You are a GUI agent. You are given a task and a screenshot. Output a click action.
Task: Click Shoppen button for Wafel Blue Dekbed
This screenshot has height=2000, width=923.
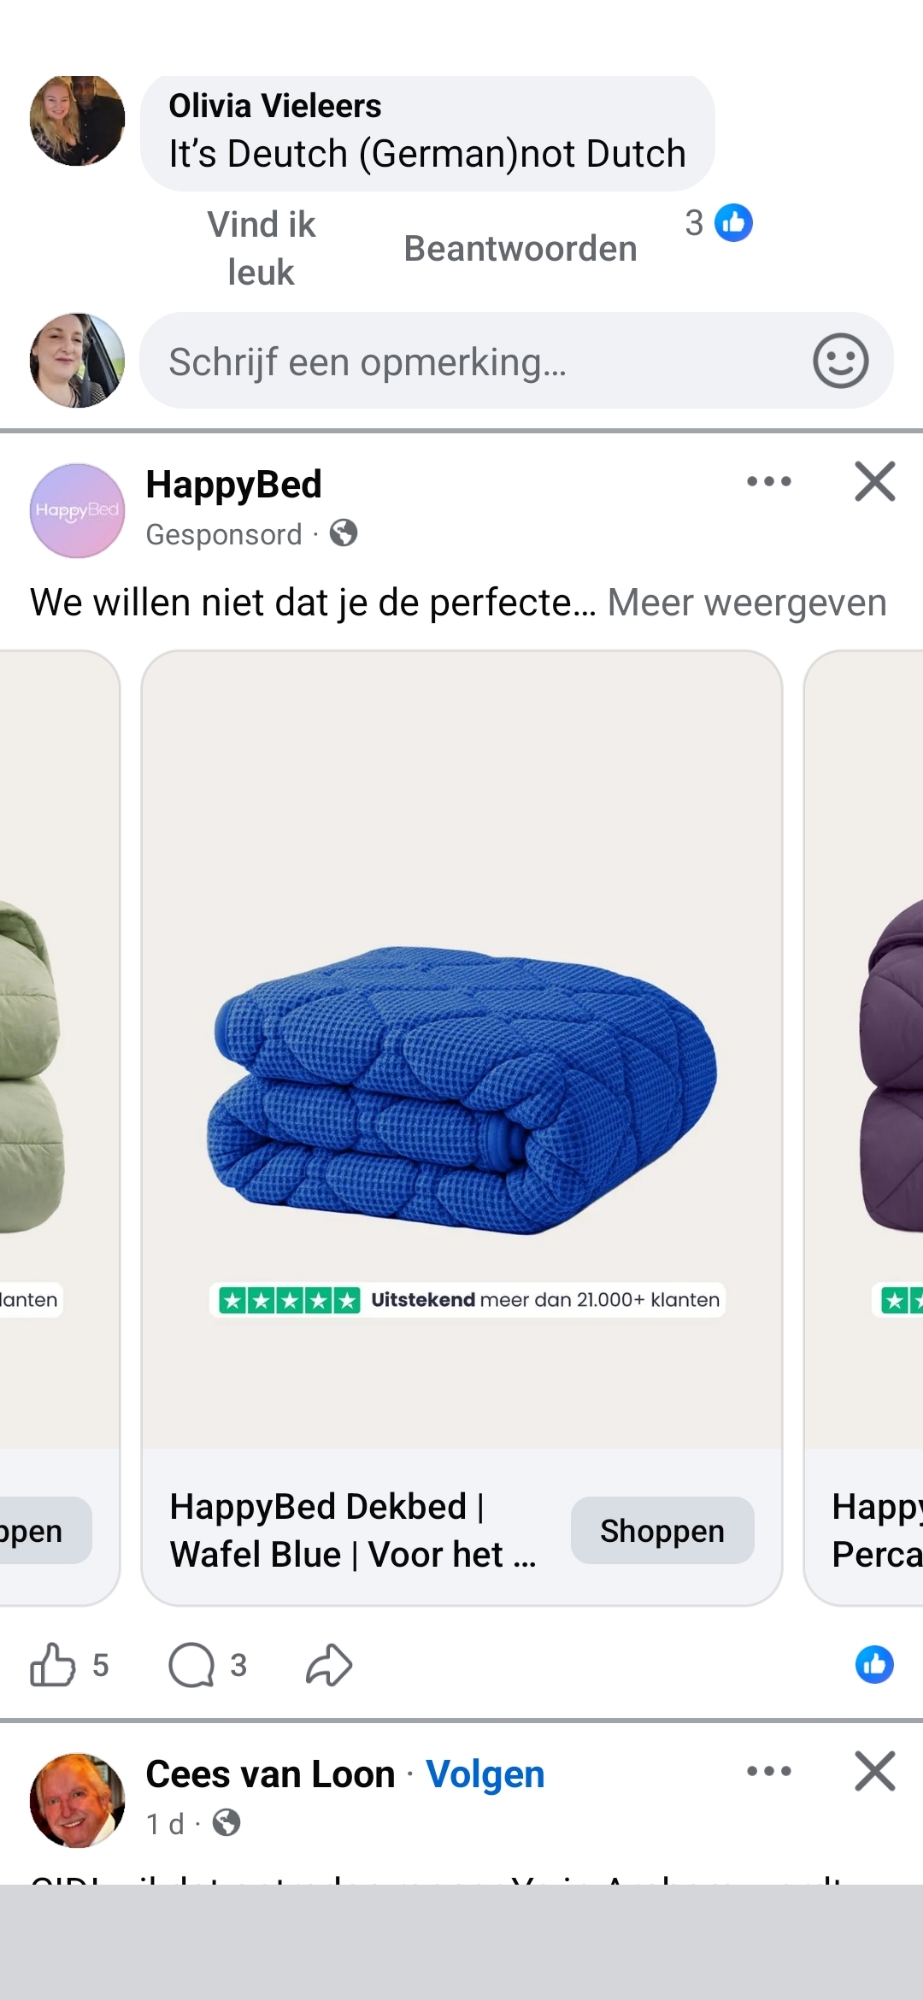(x=662, y=1530)
